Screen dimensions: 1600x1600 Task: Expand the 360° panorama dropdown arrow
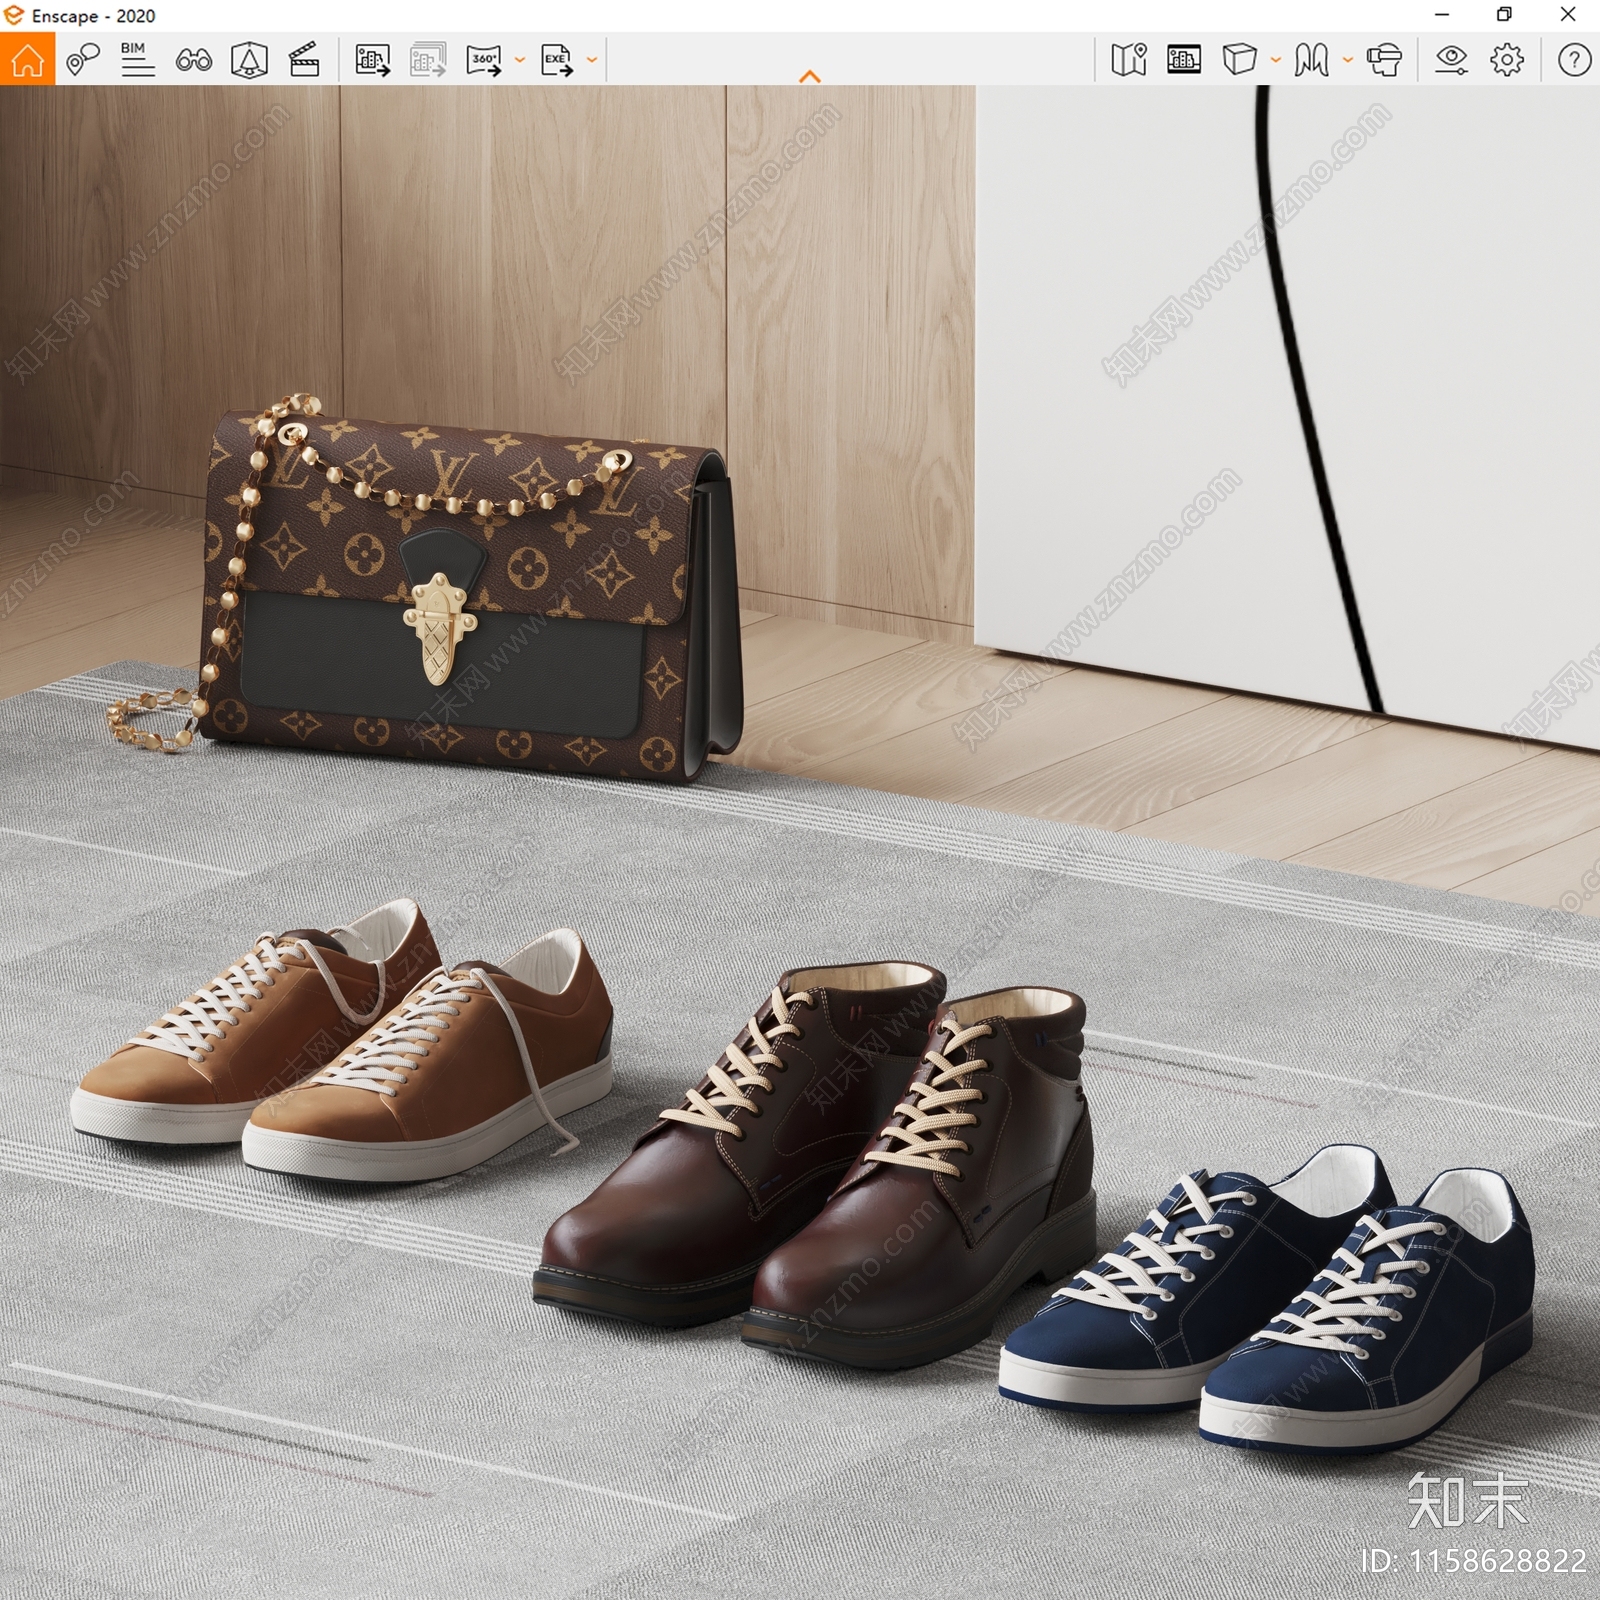[x=519, y=60]
